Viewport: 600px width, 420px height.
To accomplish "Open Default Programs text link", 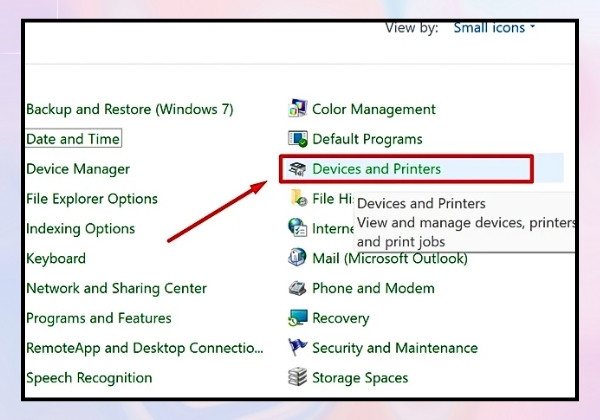I will (x=367, y=139).
